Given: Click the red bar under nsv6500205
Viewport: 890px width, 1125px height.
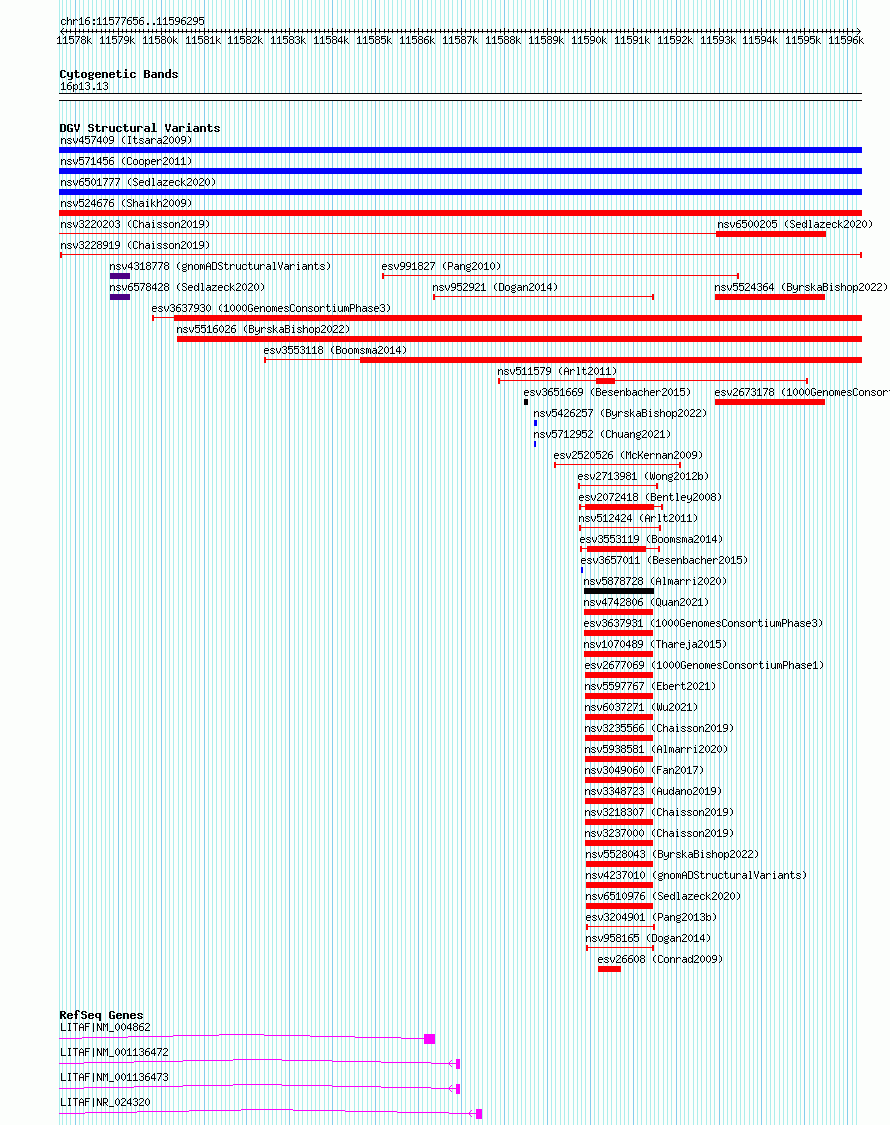Looking at the screenshot, I should click(x=771, y=234).
